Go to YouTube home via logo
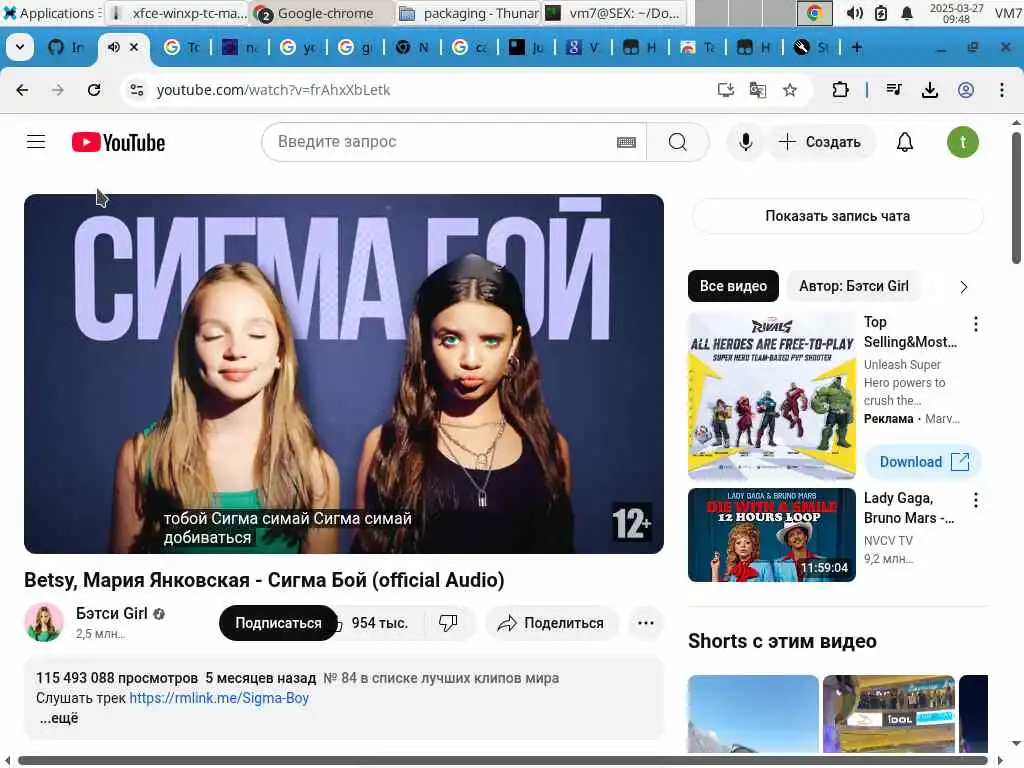Image resolution: width=1024 pixels, height=768 pixels. point(118,142)
